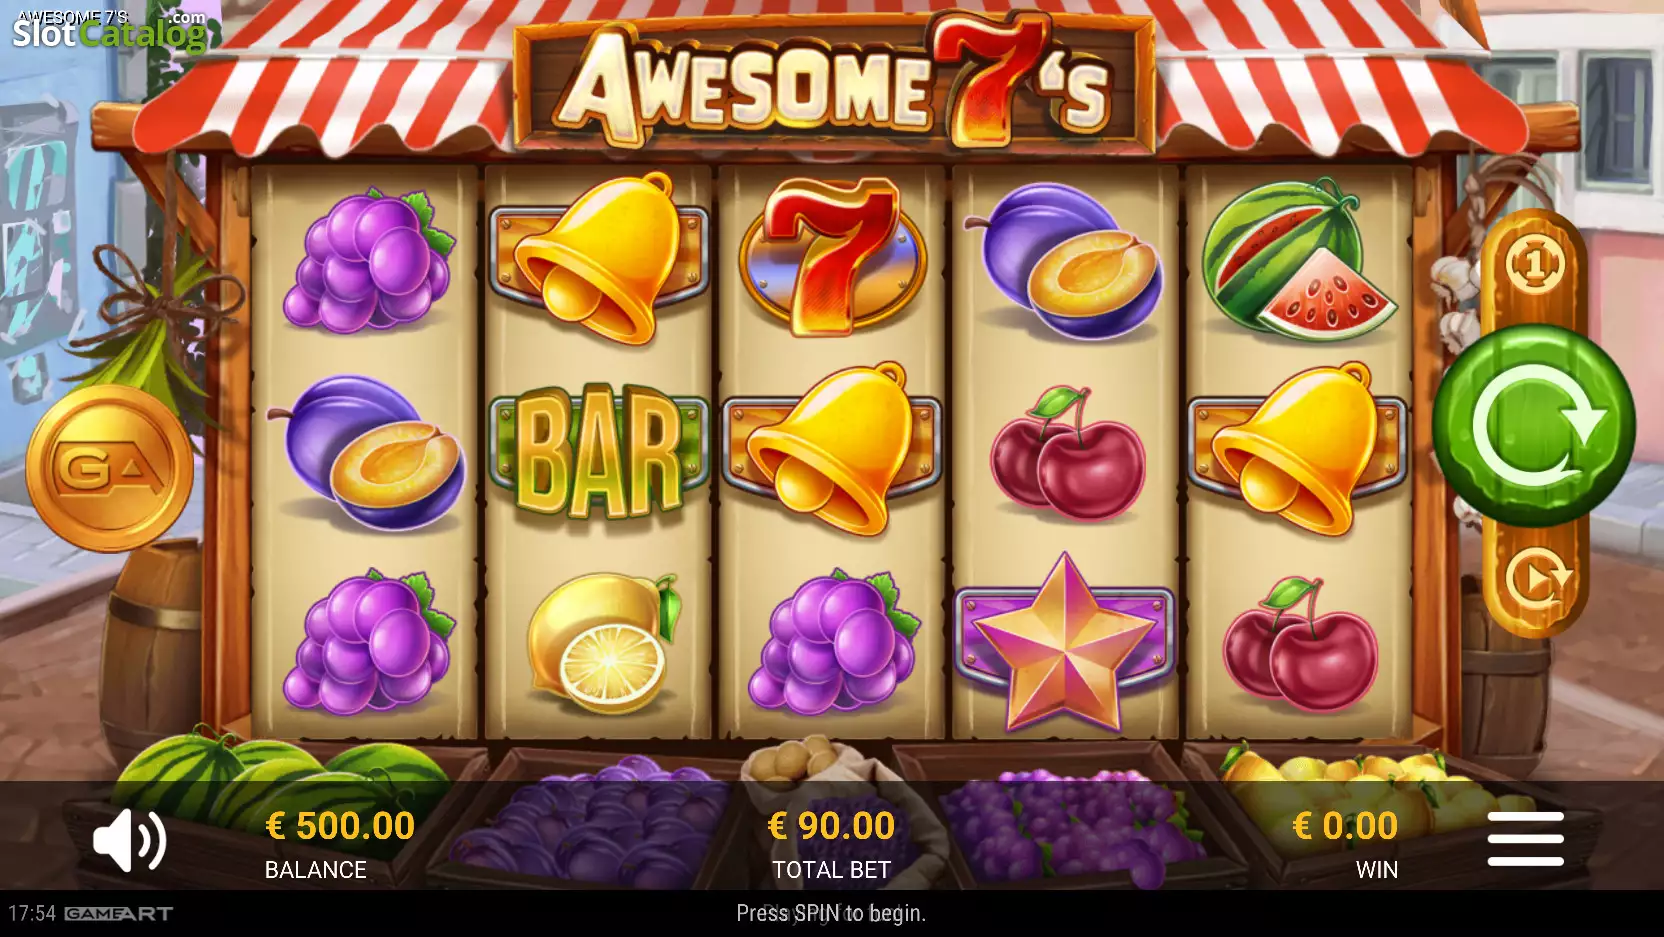This screenshot has width=1664, height=937.
Task: Click the middle bell symbol on reel three
Action: point(832,449)
